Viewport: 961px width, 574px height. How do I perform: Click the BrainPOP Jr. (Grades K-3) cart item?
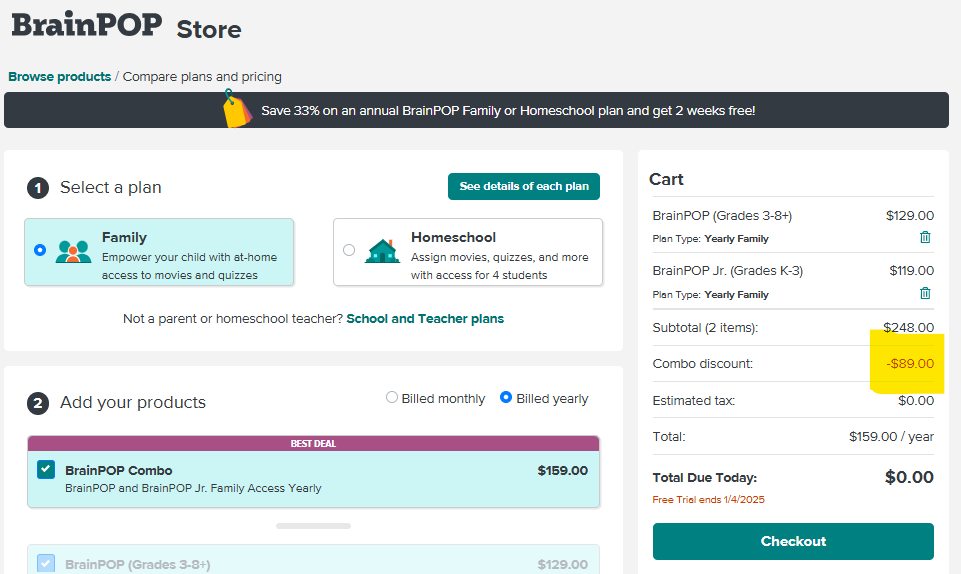pyautogui.click(x=727, y=270)
